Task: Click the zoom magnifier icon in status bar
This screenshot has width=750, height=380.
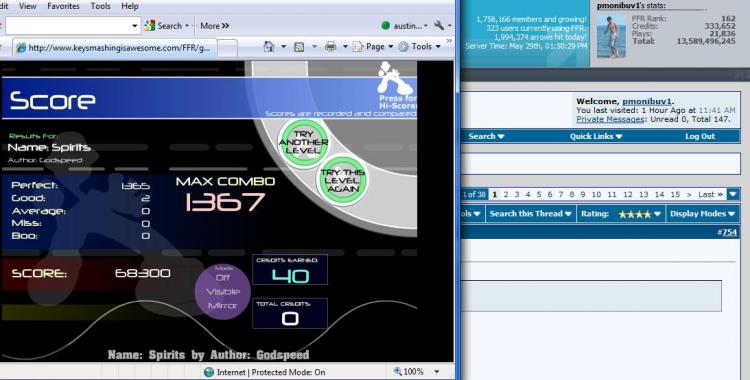Action: (x=397, y=371)
